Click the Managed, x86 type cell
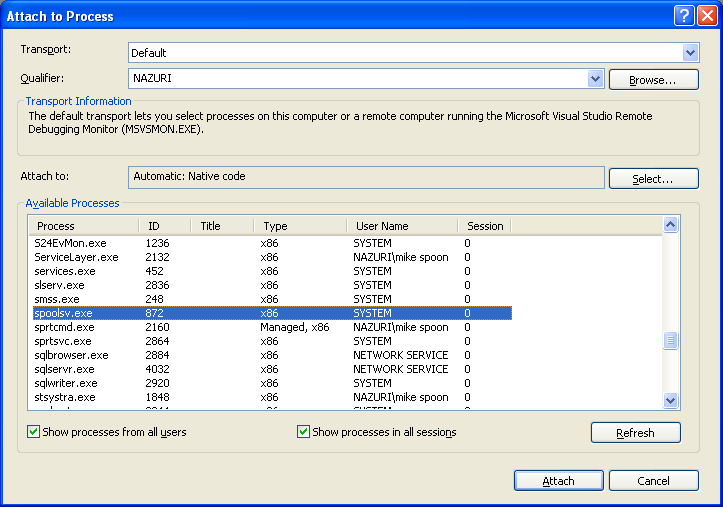The height and width of the screenshot is (507, 723). click(295, 327)
